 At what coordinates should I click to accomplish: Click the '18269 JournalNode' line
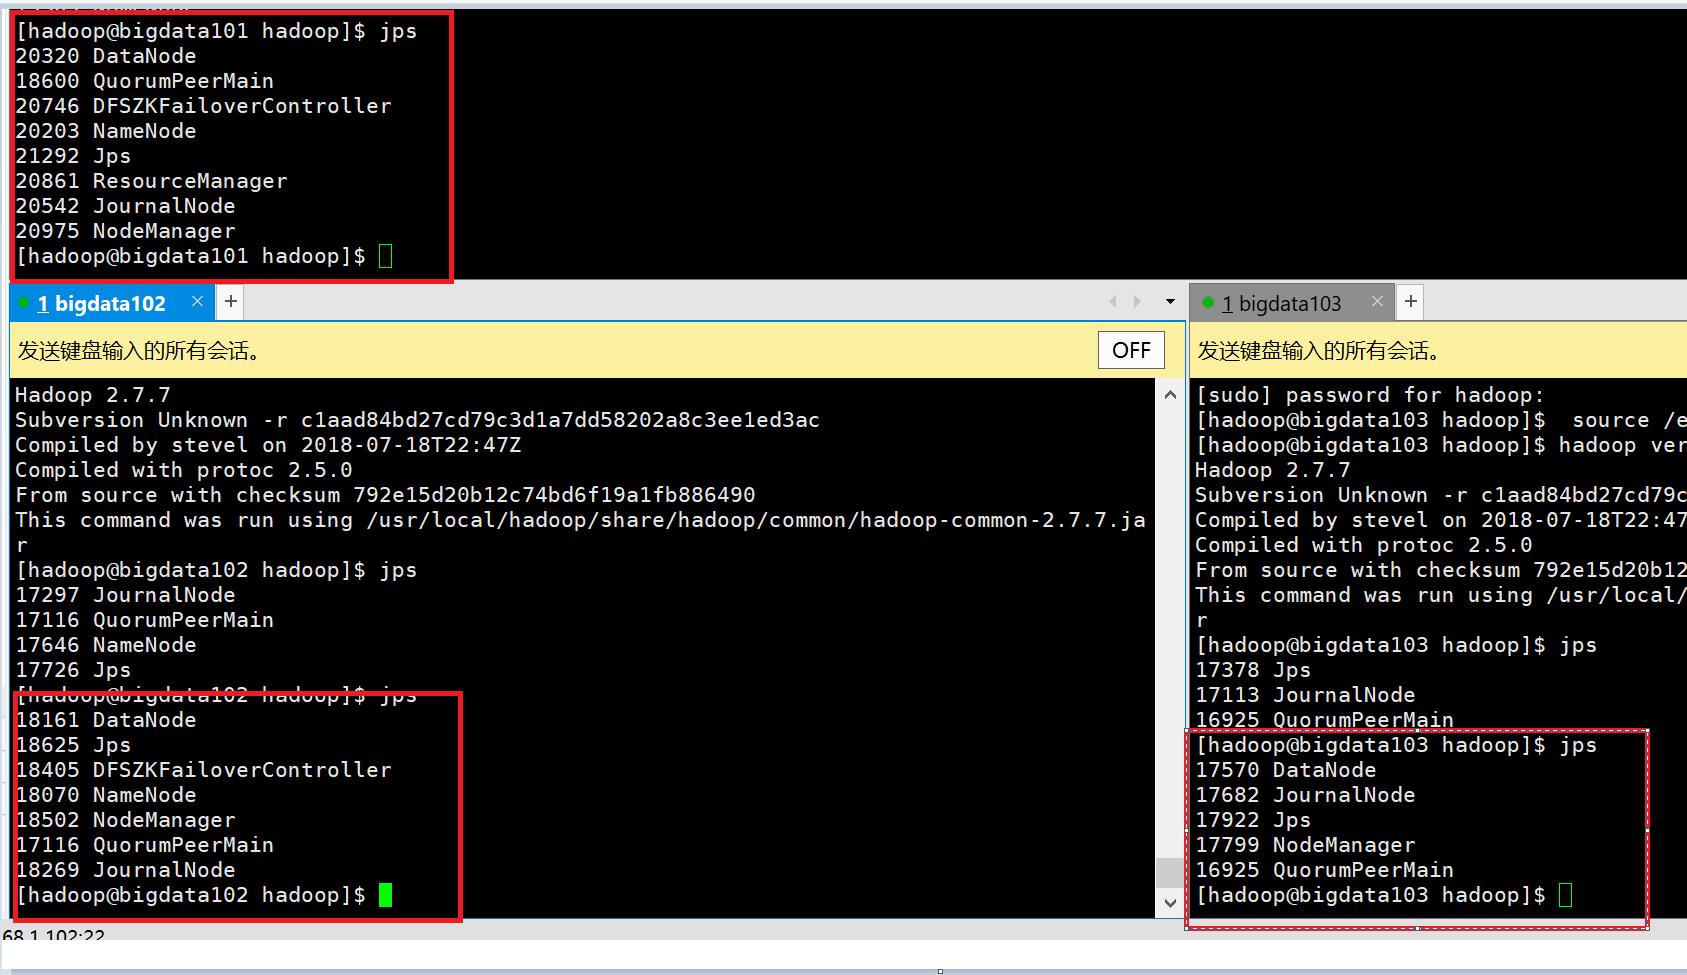tap(125, 870)
